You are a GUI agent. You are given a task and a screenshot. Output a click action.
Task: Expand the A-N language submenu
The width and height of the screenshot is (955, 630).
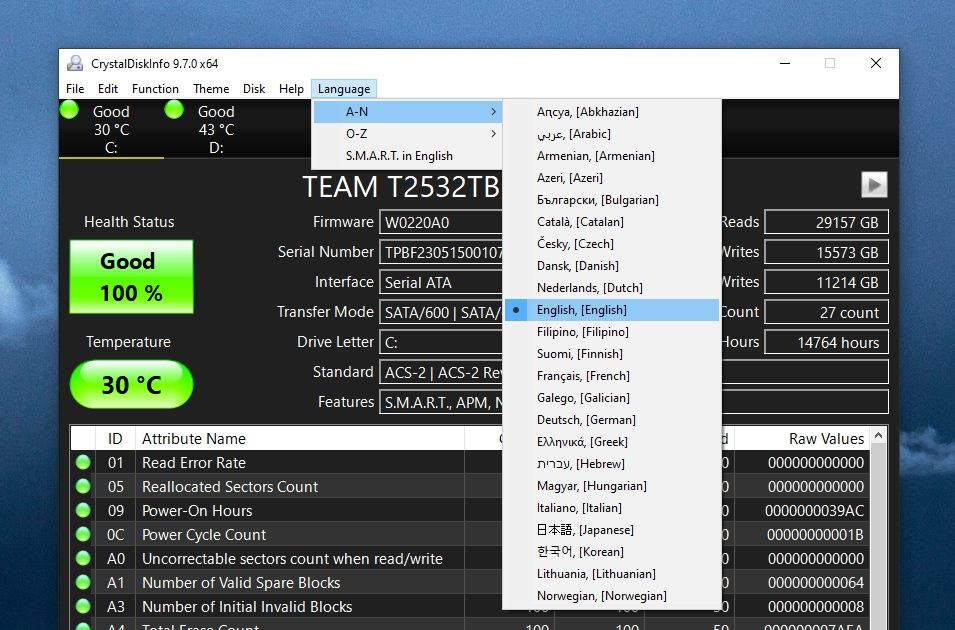407,111
